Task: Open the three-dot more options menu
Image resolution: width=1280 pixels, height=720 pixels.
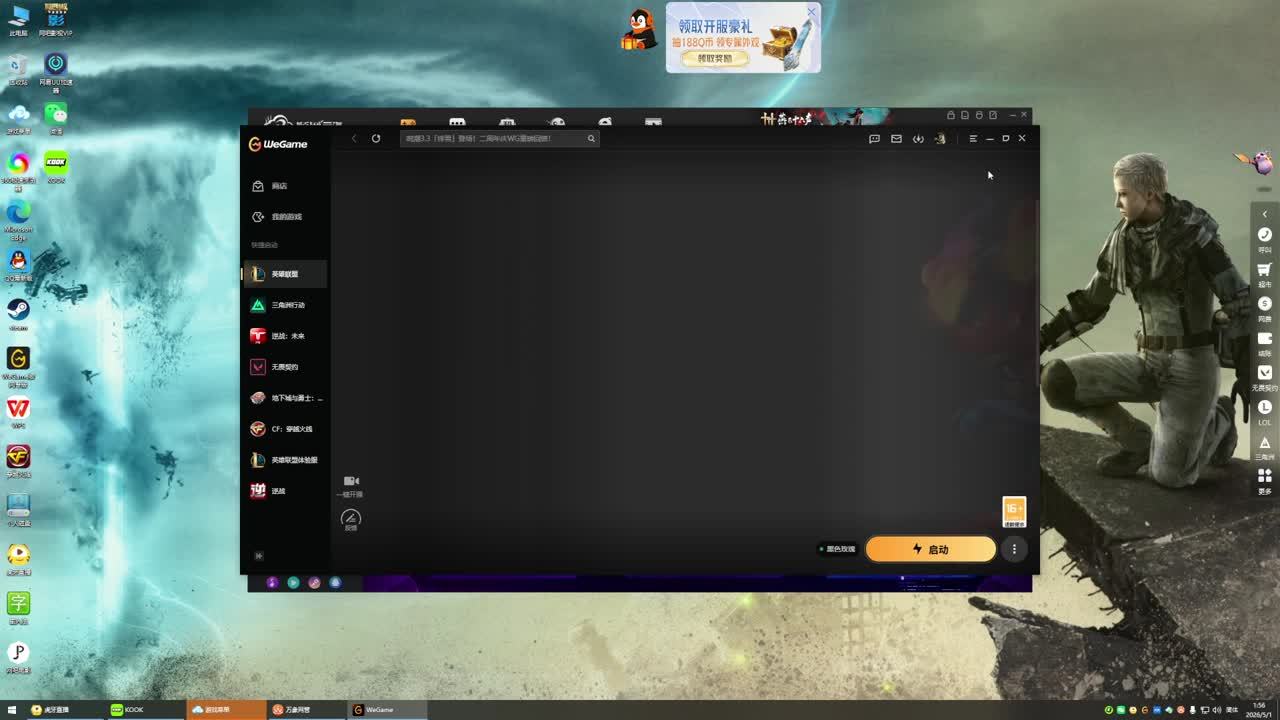Action: (1014, 549)
